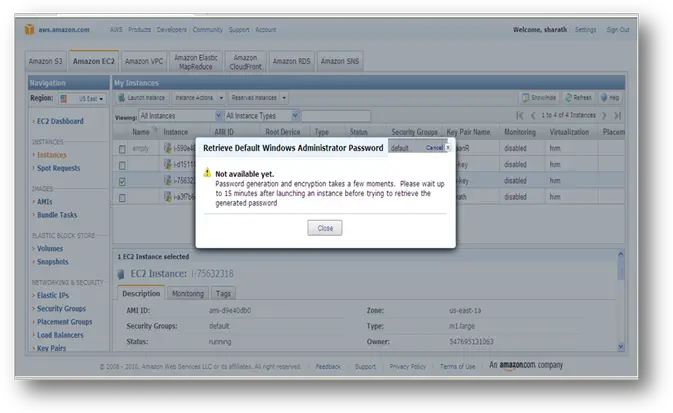Switch to the Amazon EC2 tab

click(94, 61)
